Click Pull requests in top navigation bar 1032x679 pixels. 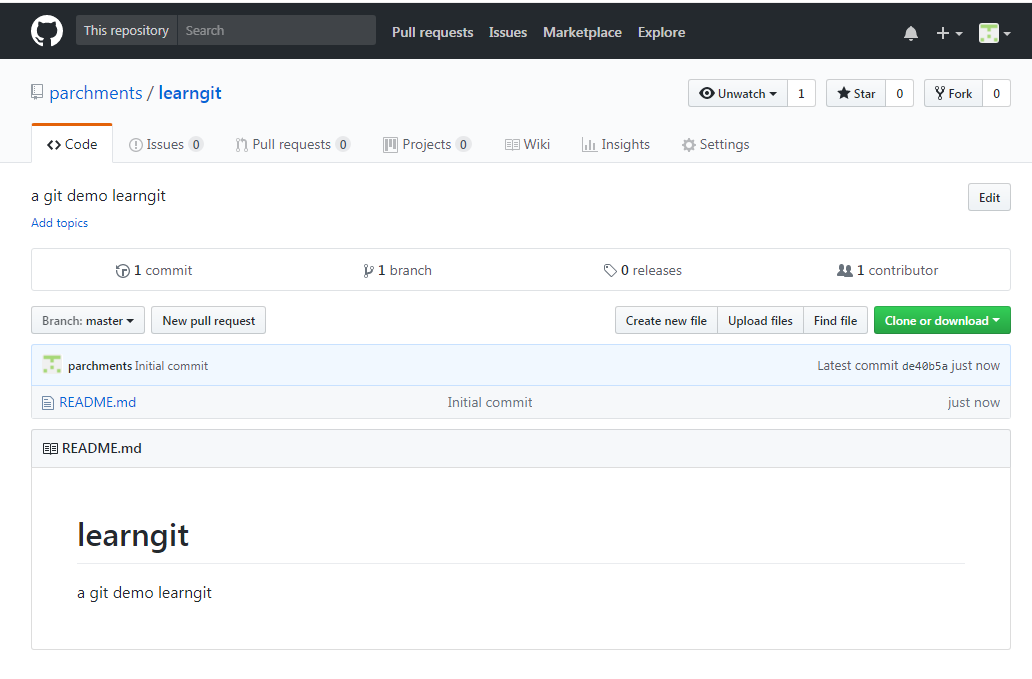pyautogui.click(x=432, y=32)
